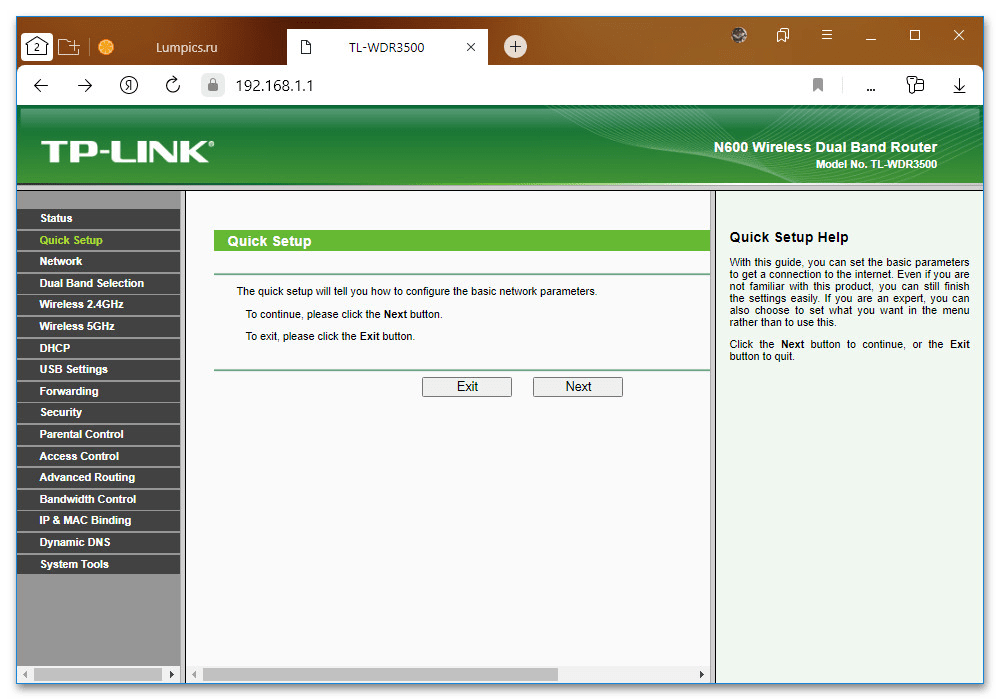Screen dimensions: 1000x700
Task: Click the bookmark icon in address bar
Action: [x=818, y=86]
